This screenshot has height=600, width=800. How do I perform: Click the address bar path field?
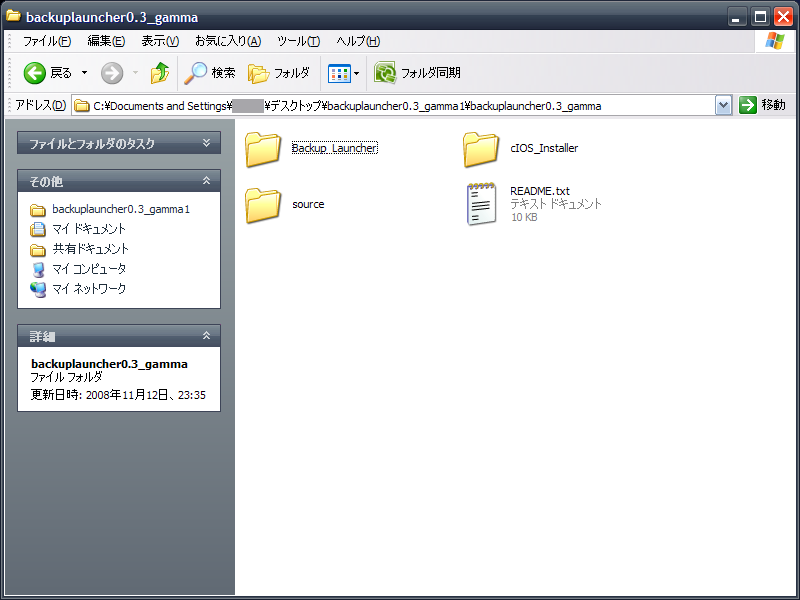tap(393, 106)
